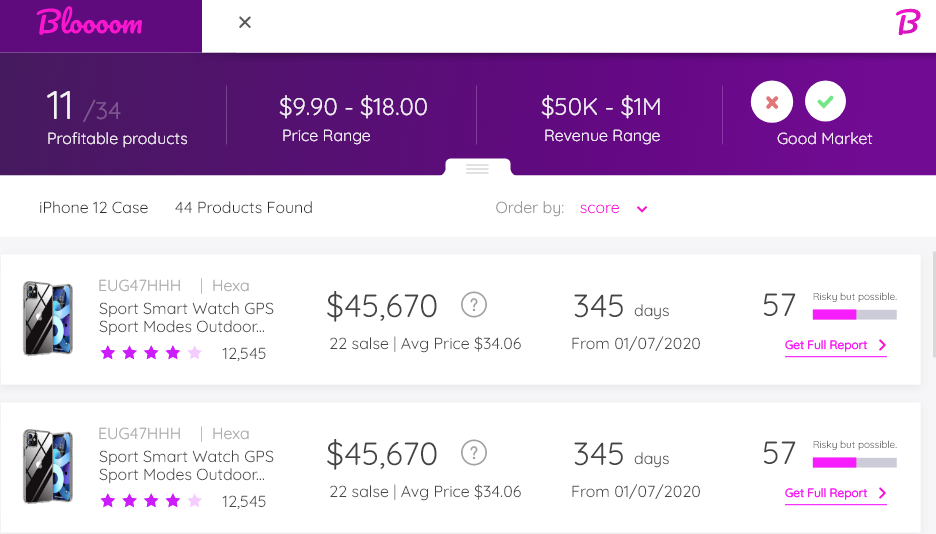936x534 pixels.
Task: Toggle the red cross market button
Action: (x=772, y=102)
